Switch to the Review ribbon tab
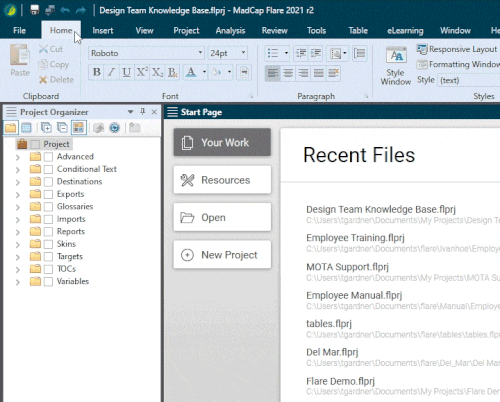This screenshot has width=500, height=402. point(275,31)
